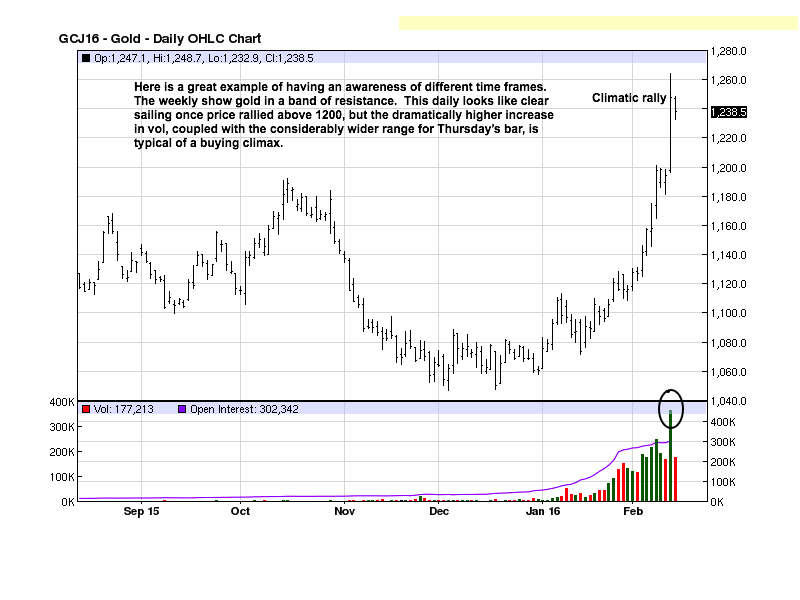The image size is (800, 600).
Task: Click the 1,200.0 price axis label
Action: [x=728, y=168]
